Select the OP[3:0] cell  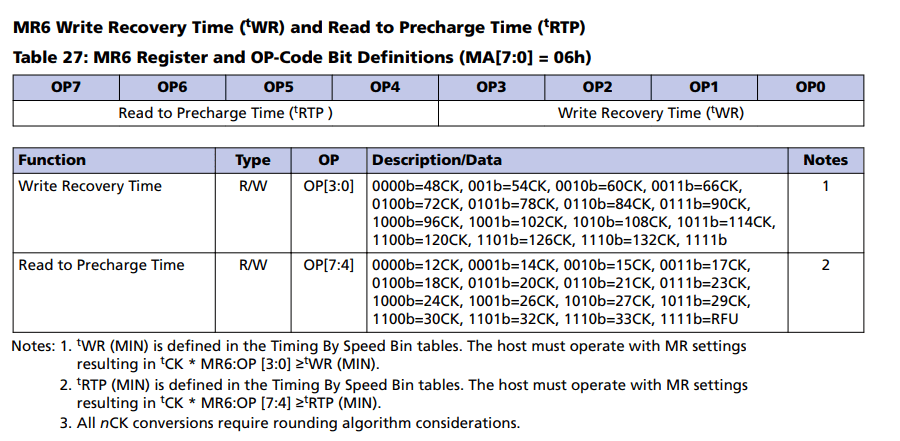329,186
